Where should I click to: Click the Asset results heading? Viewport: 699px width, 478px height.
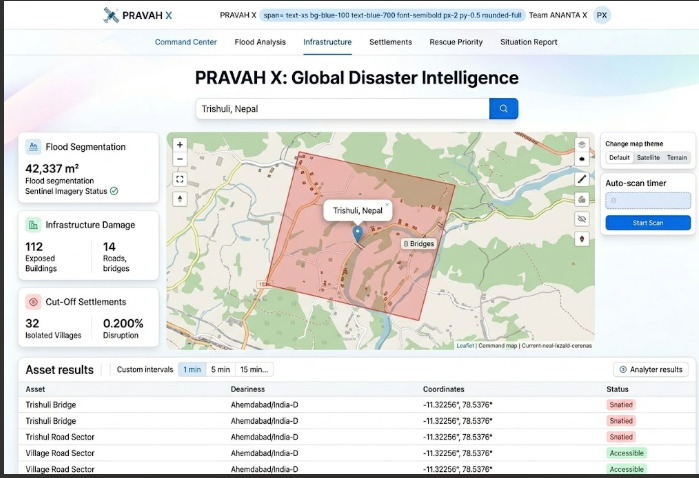(60, 370)
